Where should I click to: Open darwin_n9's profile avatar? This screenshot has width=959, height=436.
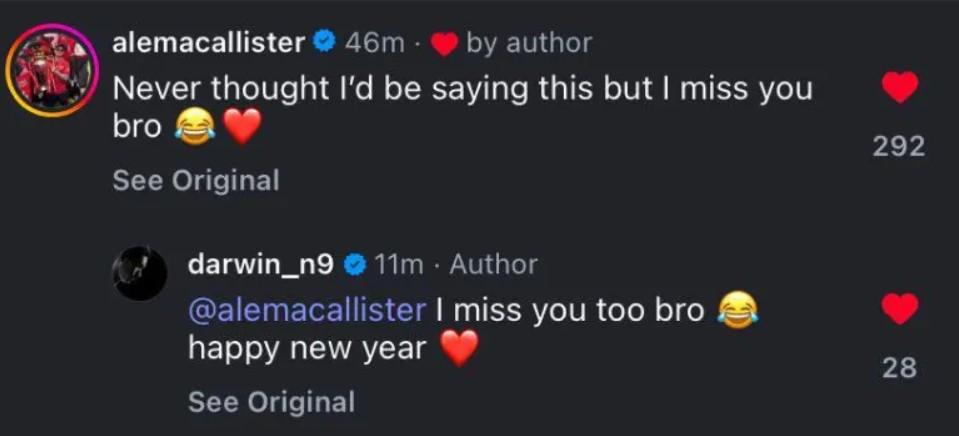138,273
